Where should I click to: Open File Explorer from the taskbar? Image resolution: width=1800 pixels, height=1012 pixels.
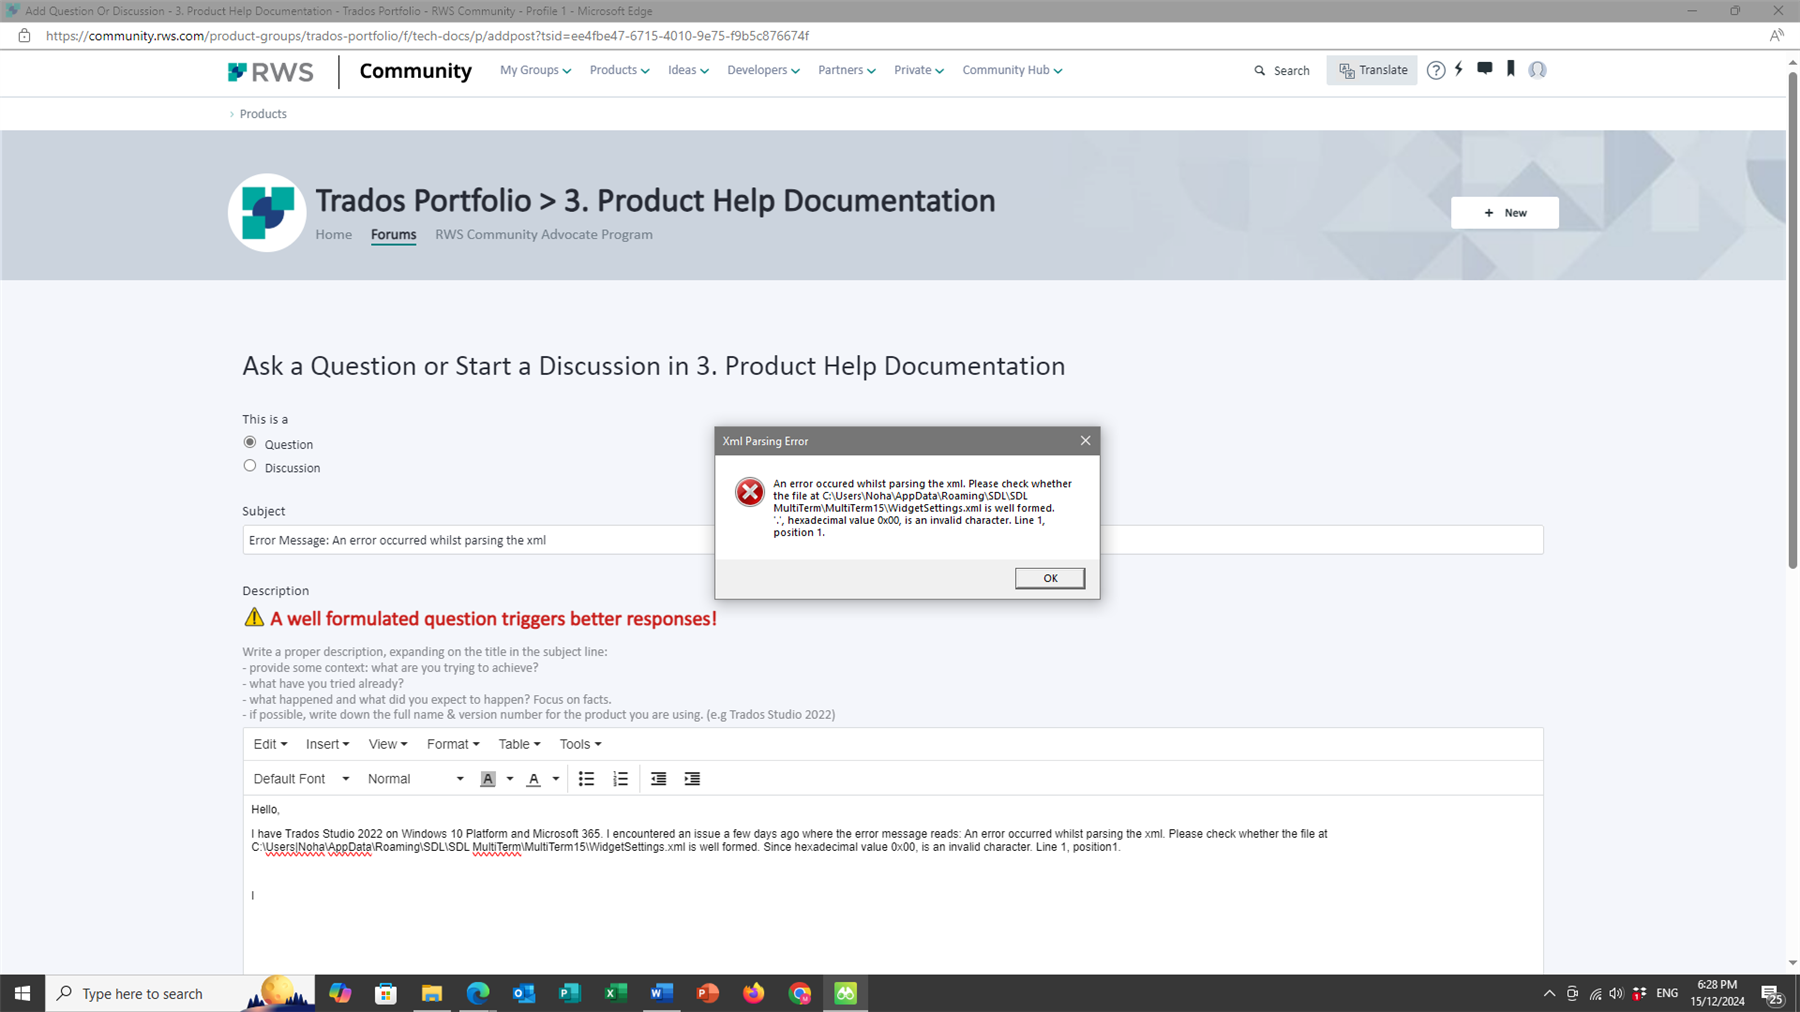tap(431, 993)
